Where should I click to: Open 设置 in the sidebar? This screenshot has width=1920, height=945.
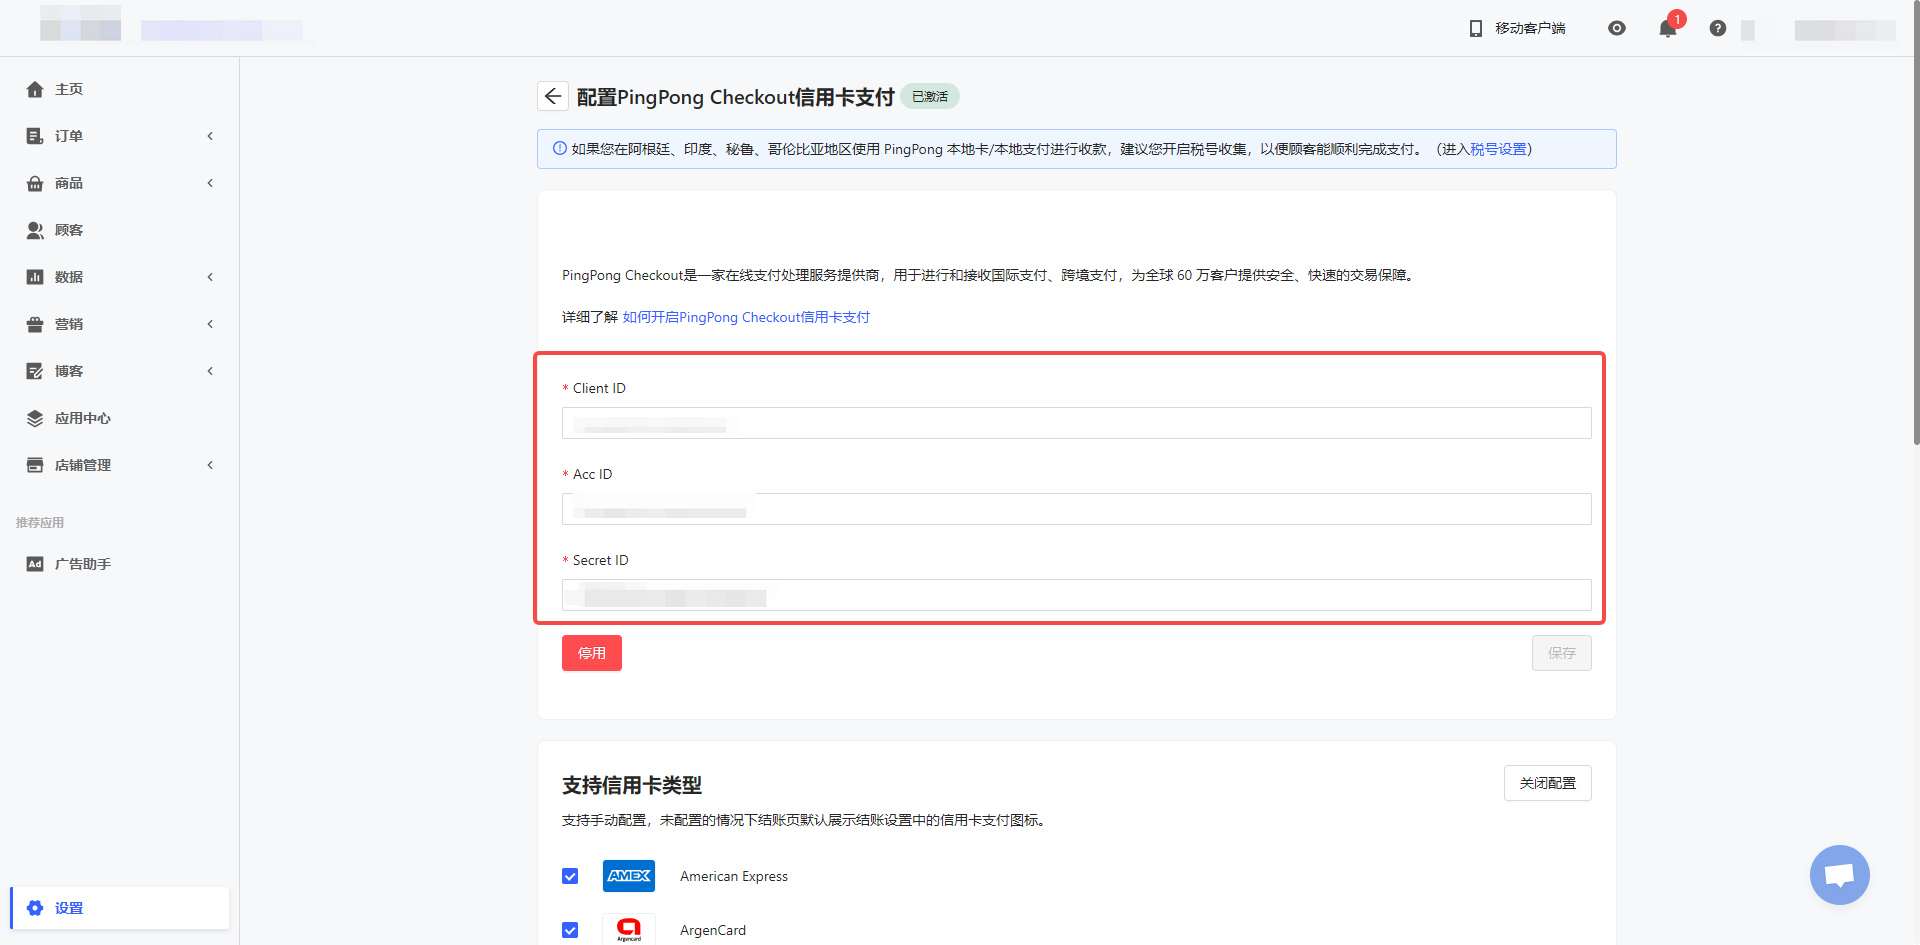tap(120, 908)
